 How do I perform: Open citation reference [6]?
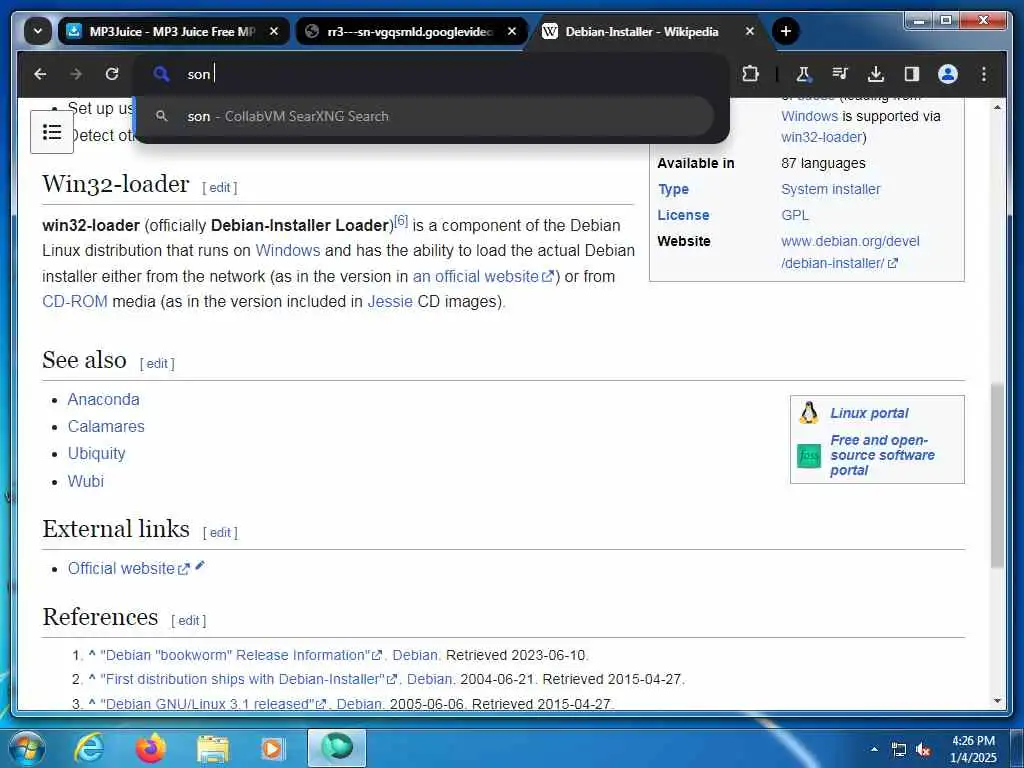tap(401, 220)
